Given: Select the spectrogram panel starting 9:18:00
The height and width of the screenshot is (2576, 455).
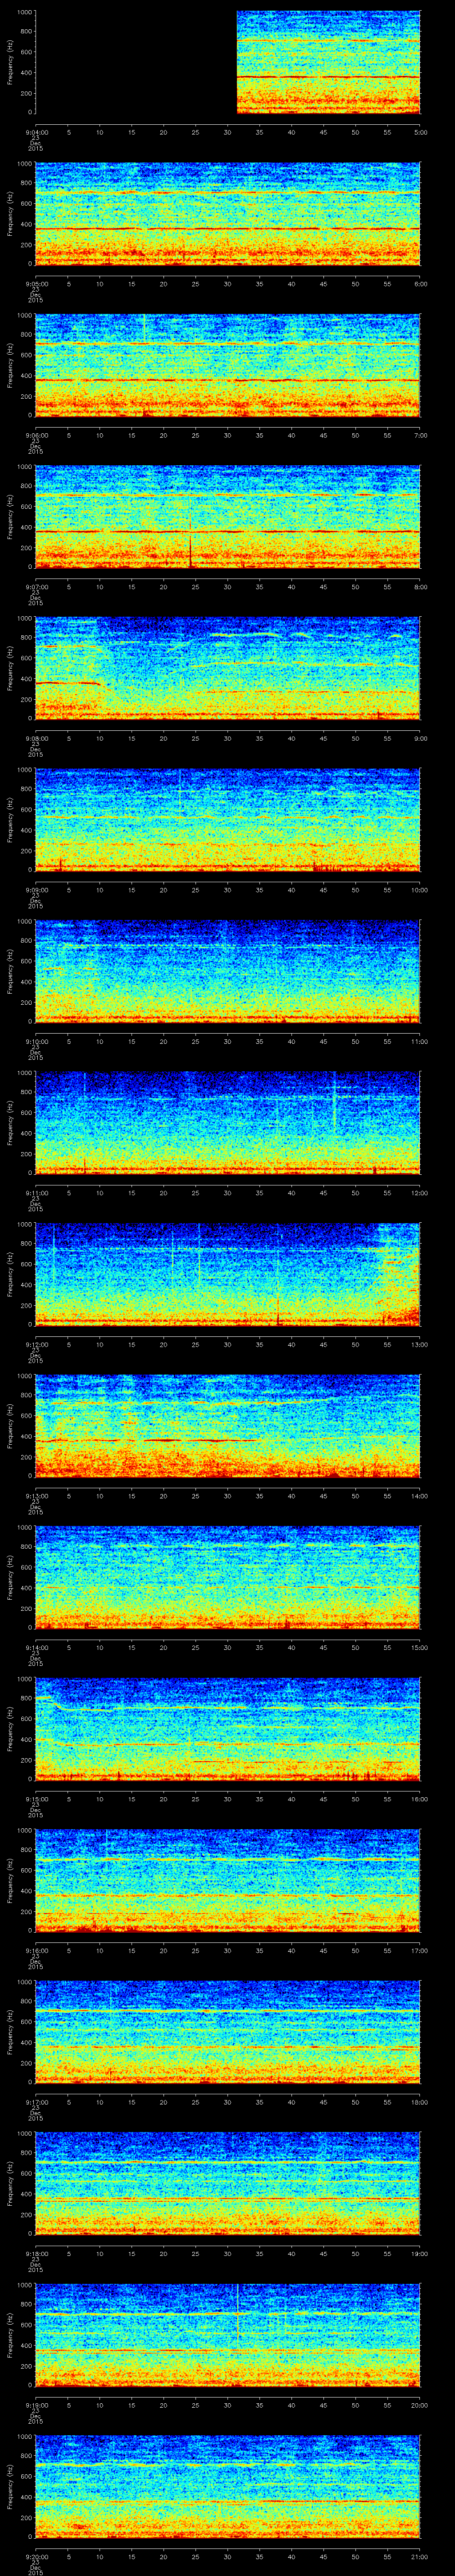Looking at the screenshot, I should (228, 2184).
